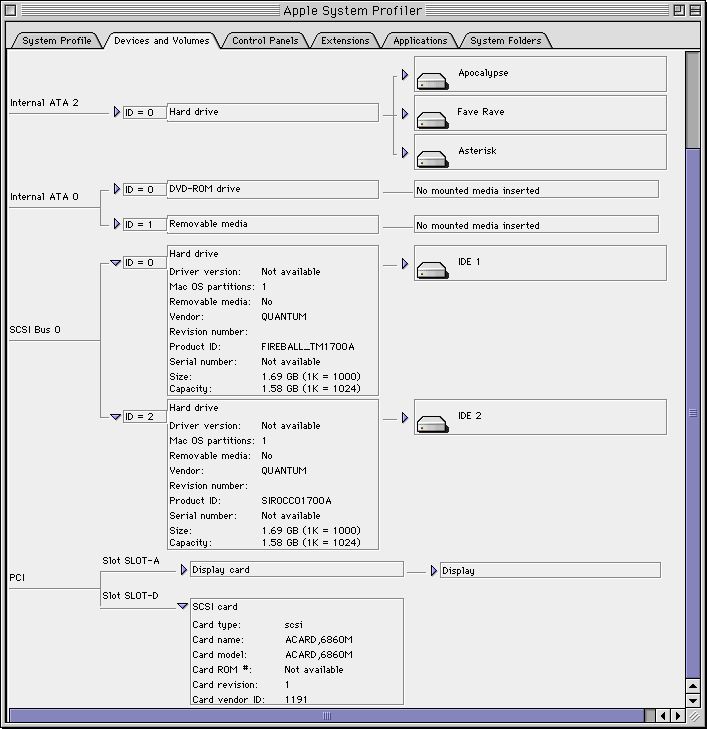Screen dimensions: 707x729
Task: Expand the Removable media ID 1 details
Action: (117, 224)
